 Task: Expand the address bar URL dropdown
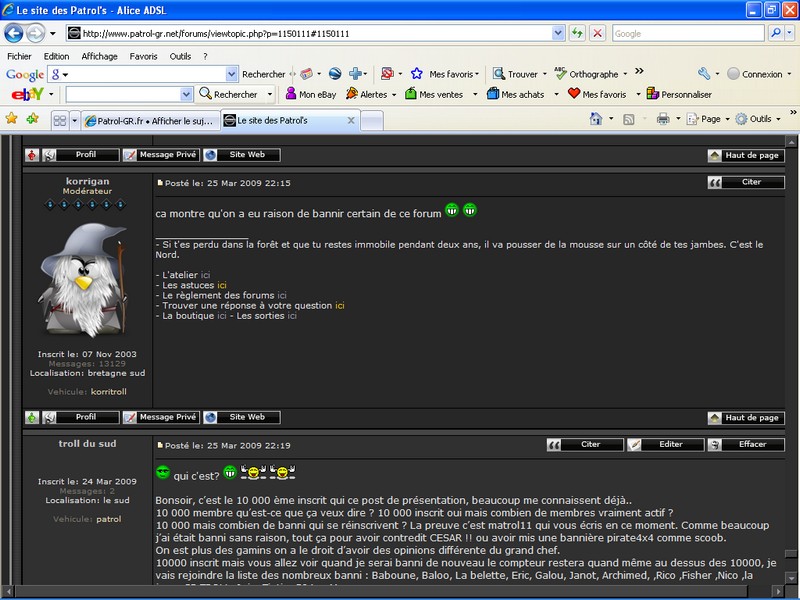tap(558, 34)
